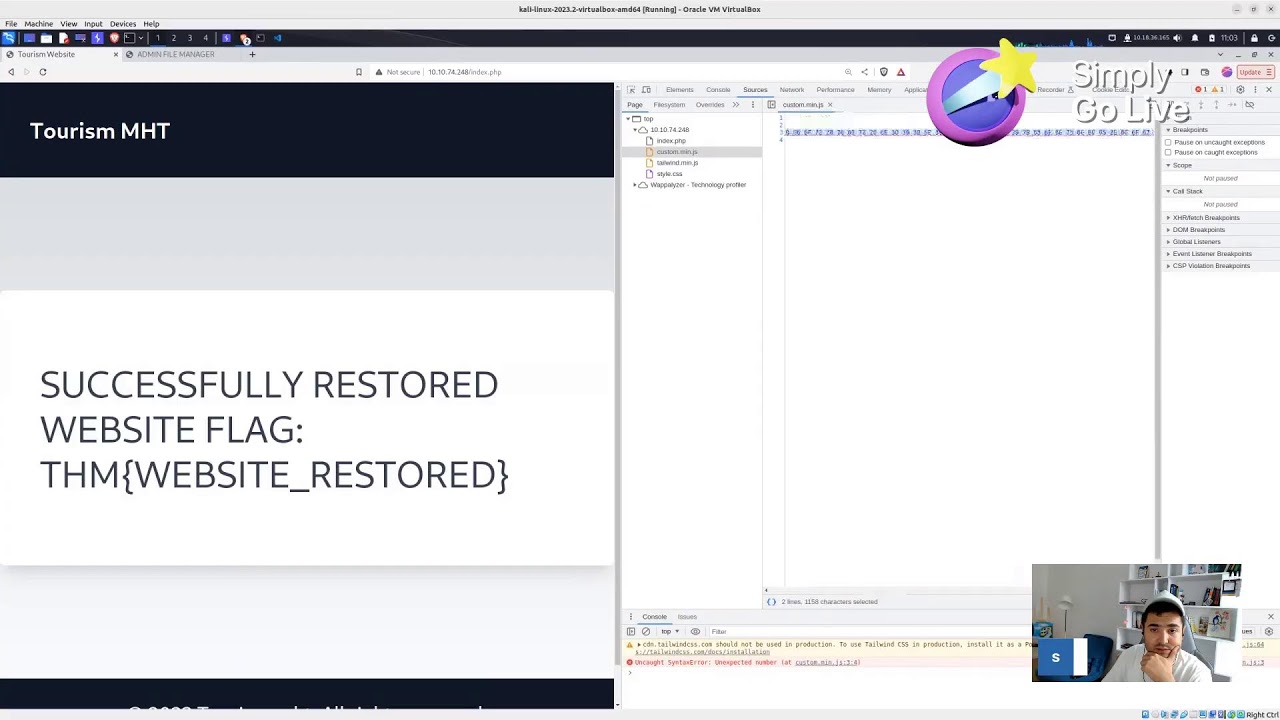
Task: Select style.css in file tree
Action: click(x=669, y=174)
